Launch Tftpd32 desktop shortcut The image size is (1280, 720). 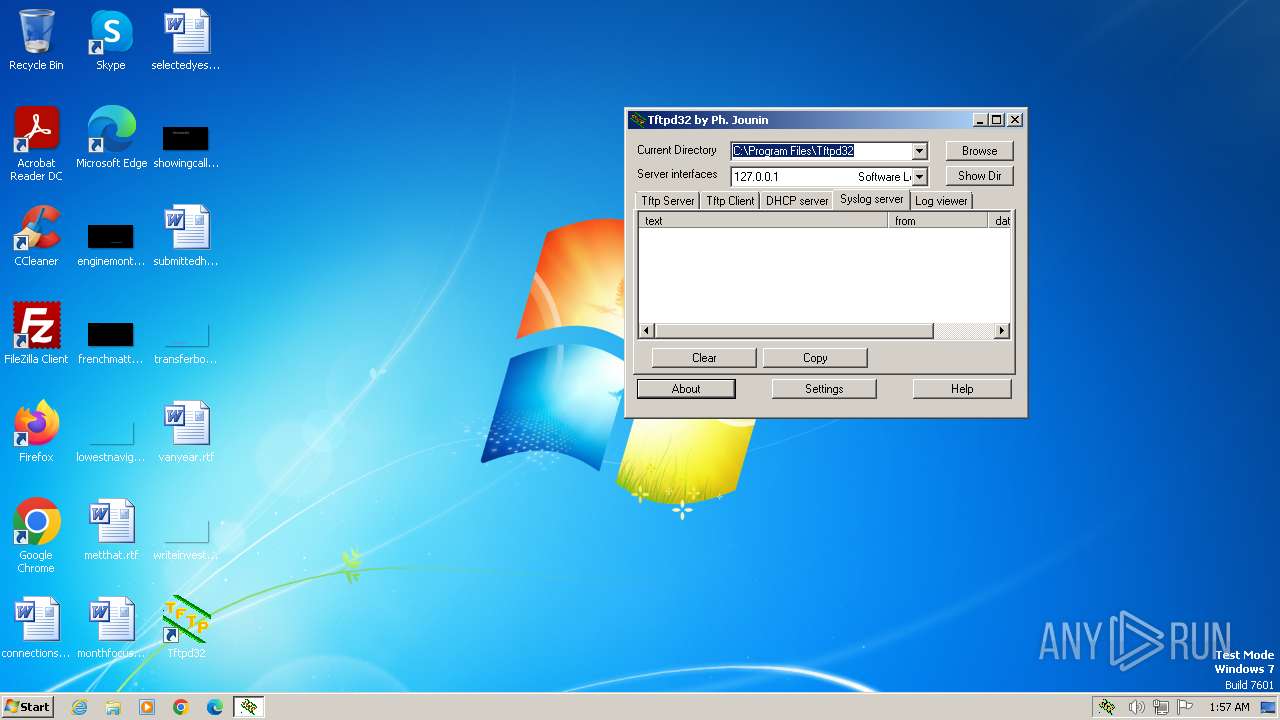point(186,628)
